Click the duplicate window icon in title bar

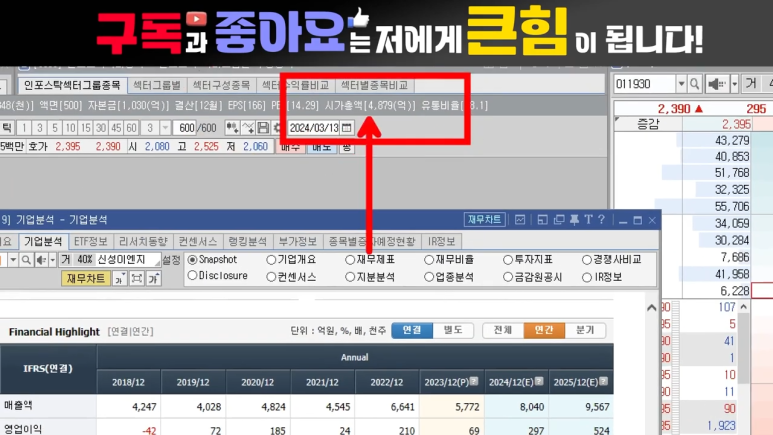[559, 220]
